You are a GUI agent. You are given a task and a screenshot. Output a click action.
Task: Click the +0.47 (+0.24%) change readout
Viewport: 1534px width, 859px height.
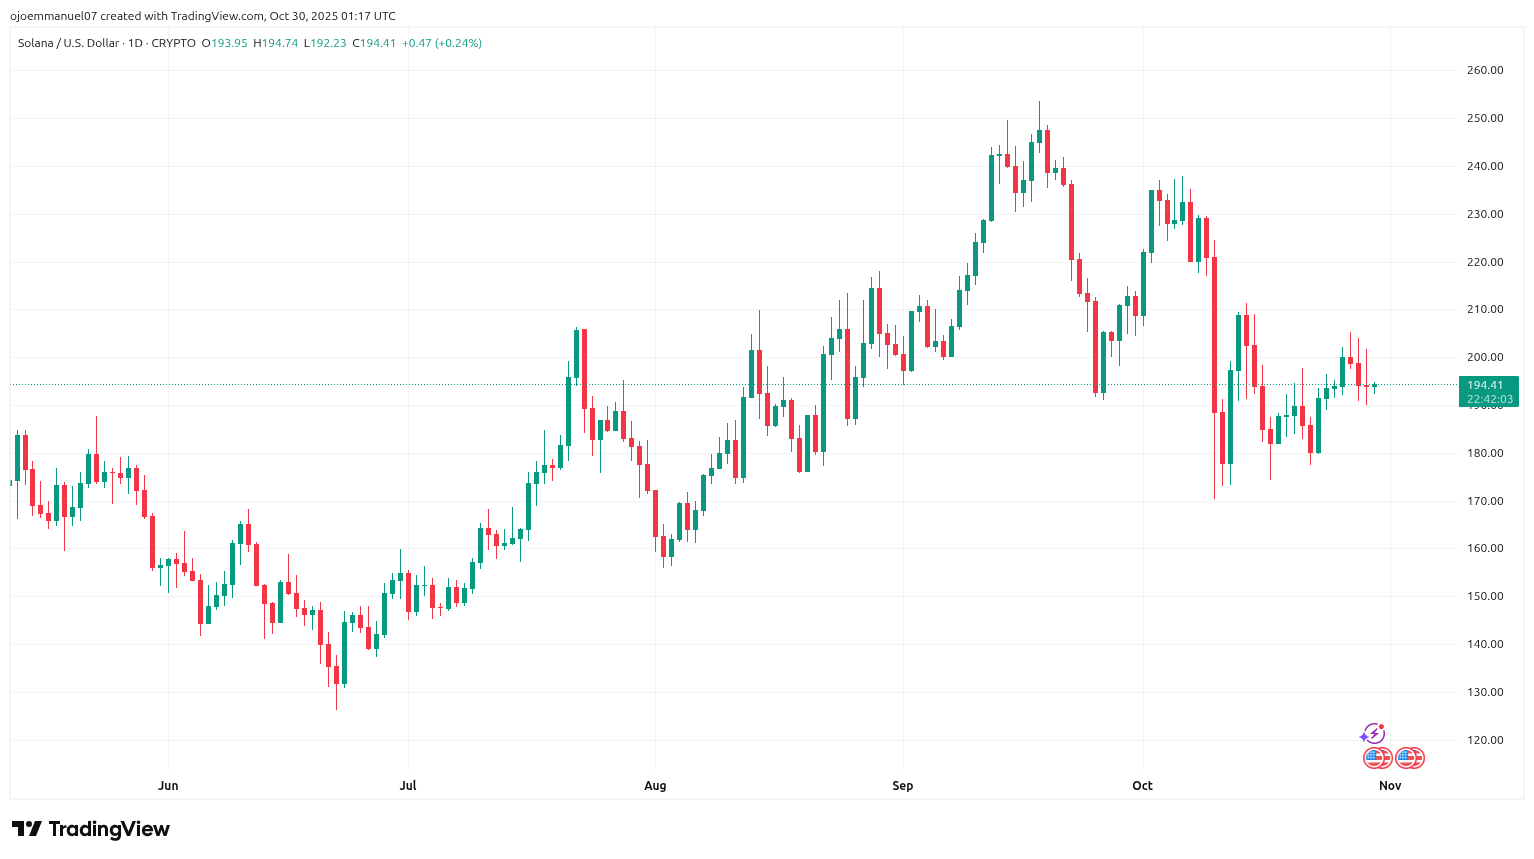point(442,43)
